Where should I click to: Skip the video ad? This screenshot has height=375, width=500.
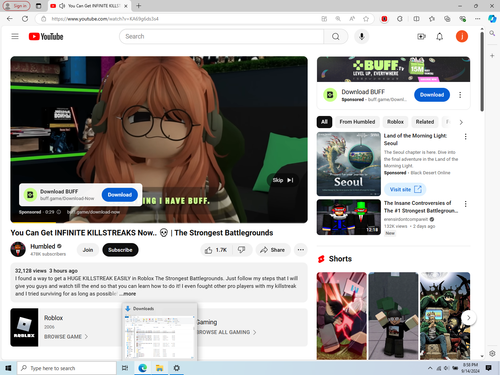[x=283, y=180]
